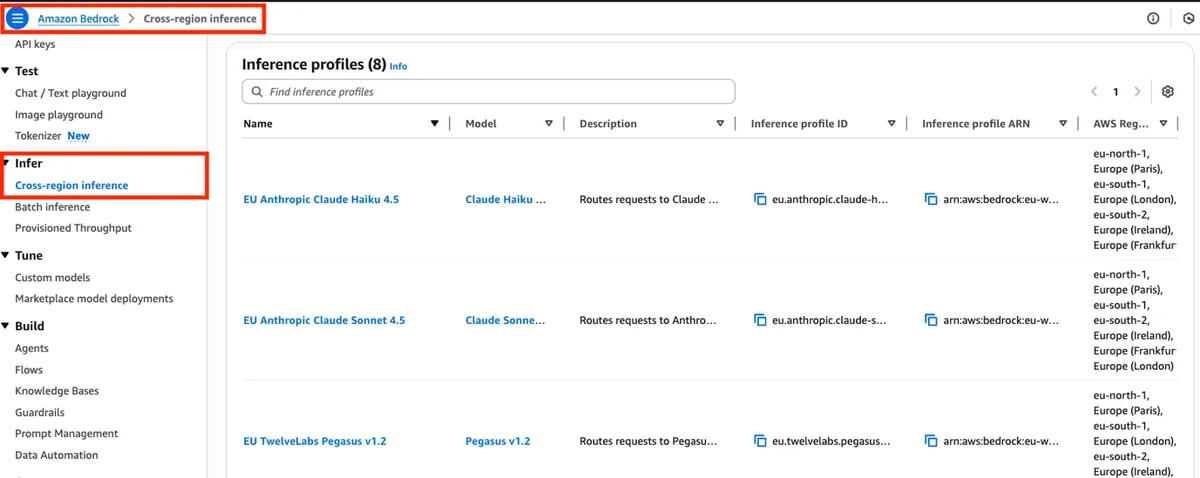Open Marketplace model deployments
This screenshot has width=1200, height=478.
pyautogui.click(x=94, y=299)
